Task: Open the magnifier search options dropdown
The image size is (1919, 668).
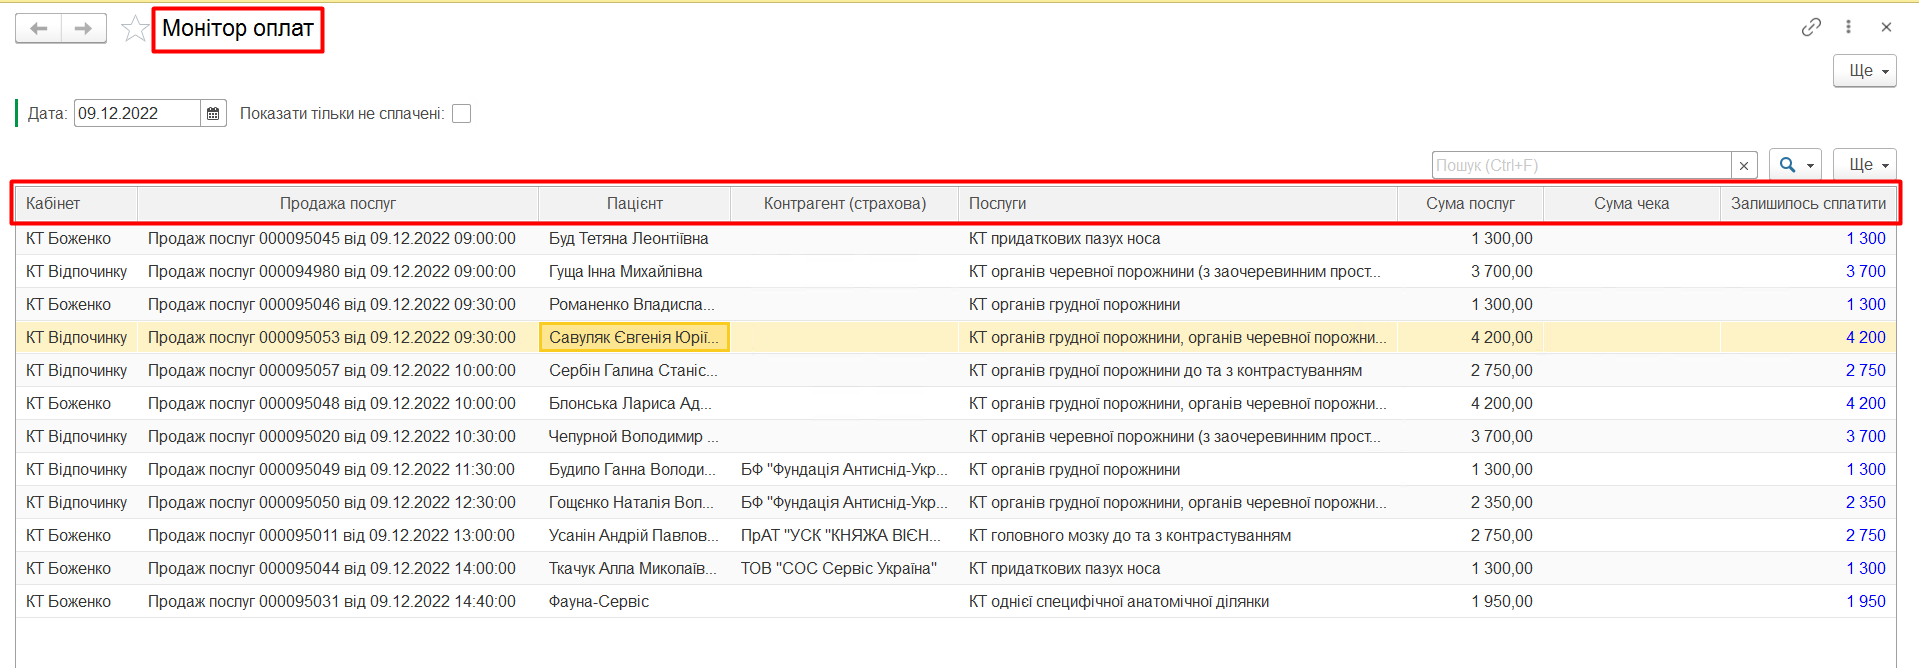Action: (1794, 165)
